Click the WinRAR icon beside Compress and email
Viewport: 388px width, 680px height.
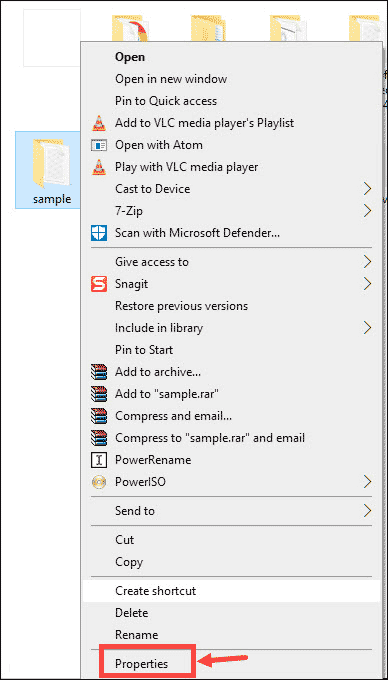(99, 416)
